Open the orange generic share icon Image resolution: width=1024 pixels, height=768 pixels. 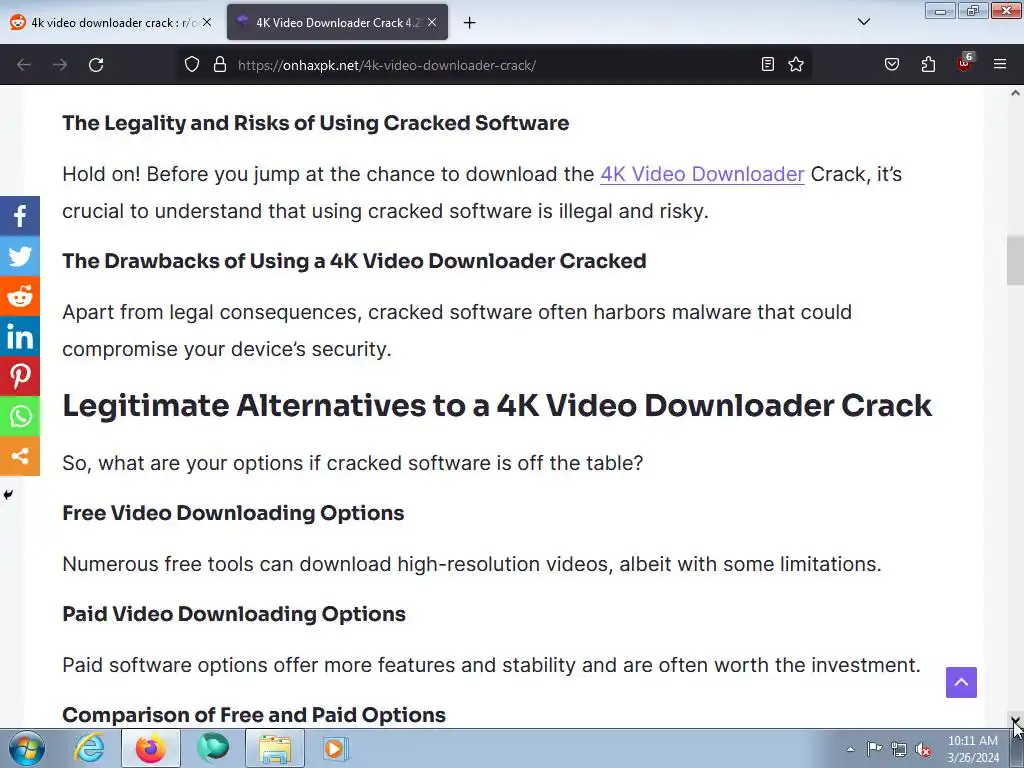point(20,456)
